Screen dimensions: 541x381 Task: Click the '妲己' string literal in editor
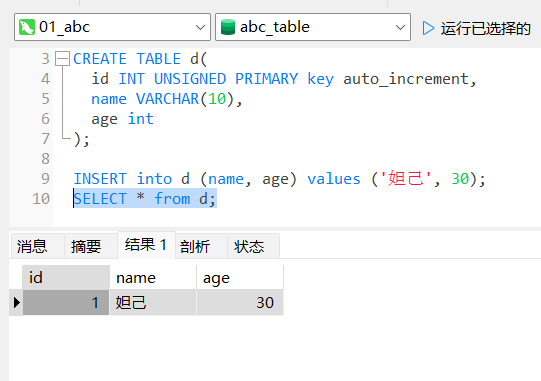pyautogui.click(x=406, y=179)
